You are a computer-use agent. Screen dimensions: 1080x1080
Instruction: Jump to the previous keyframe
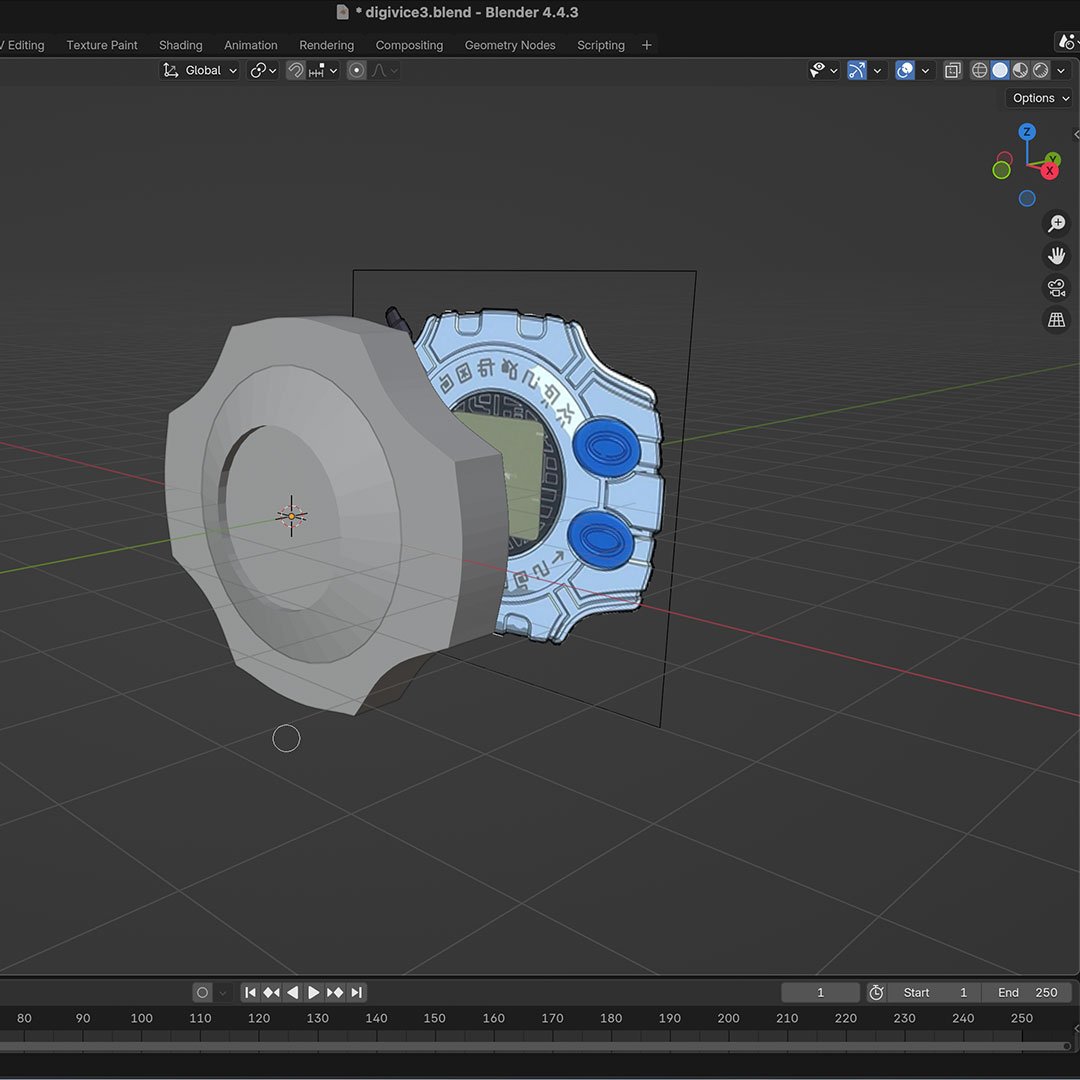pos(271,993)
